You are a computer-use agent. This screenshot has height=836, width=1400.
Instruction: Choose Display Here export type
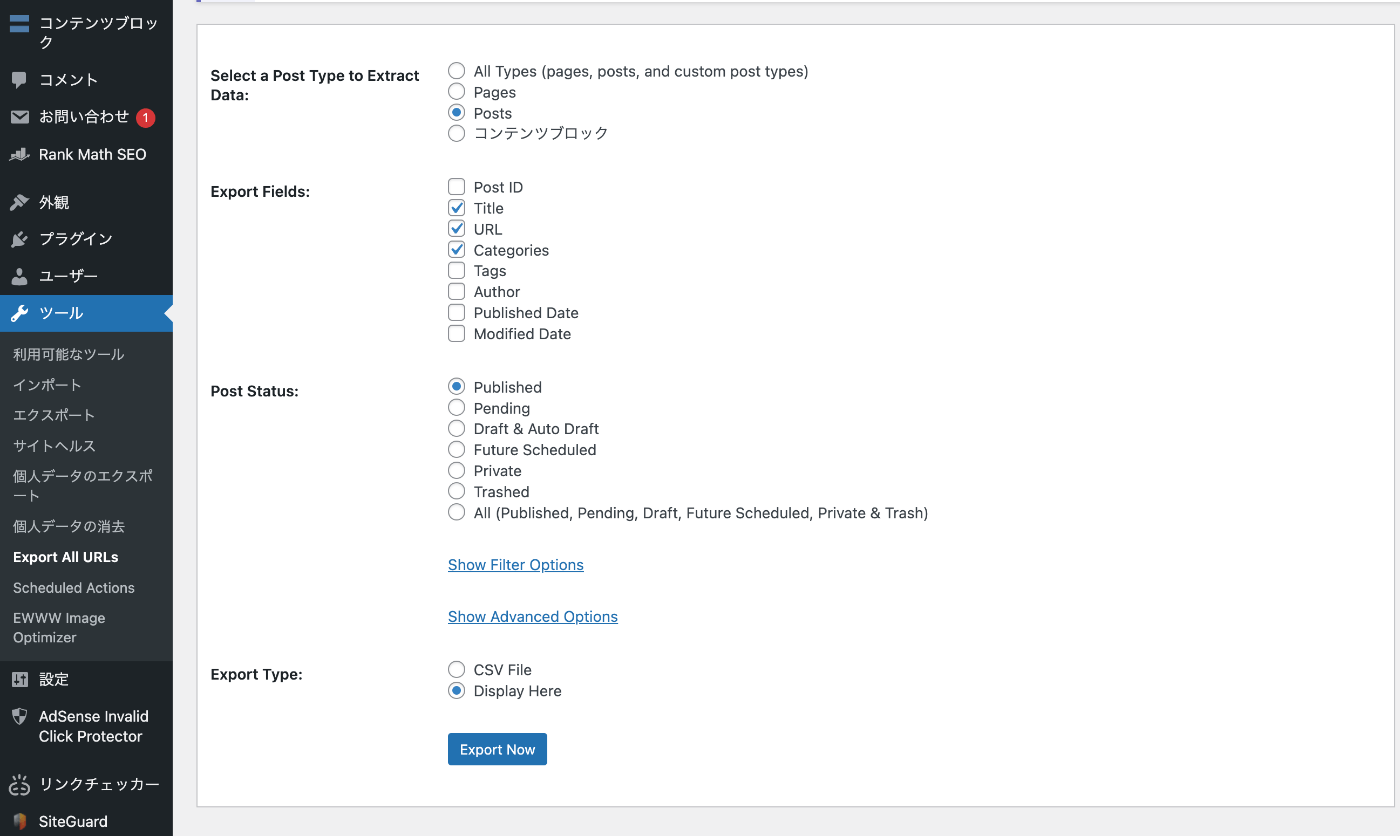pos(457,691)
